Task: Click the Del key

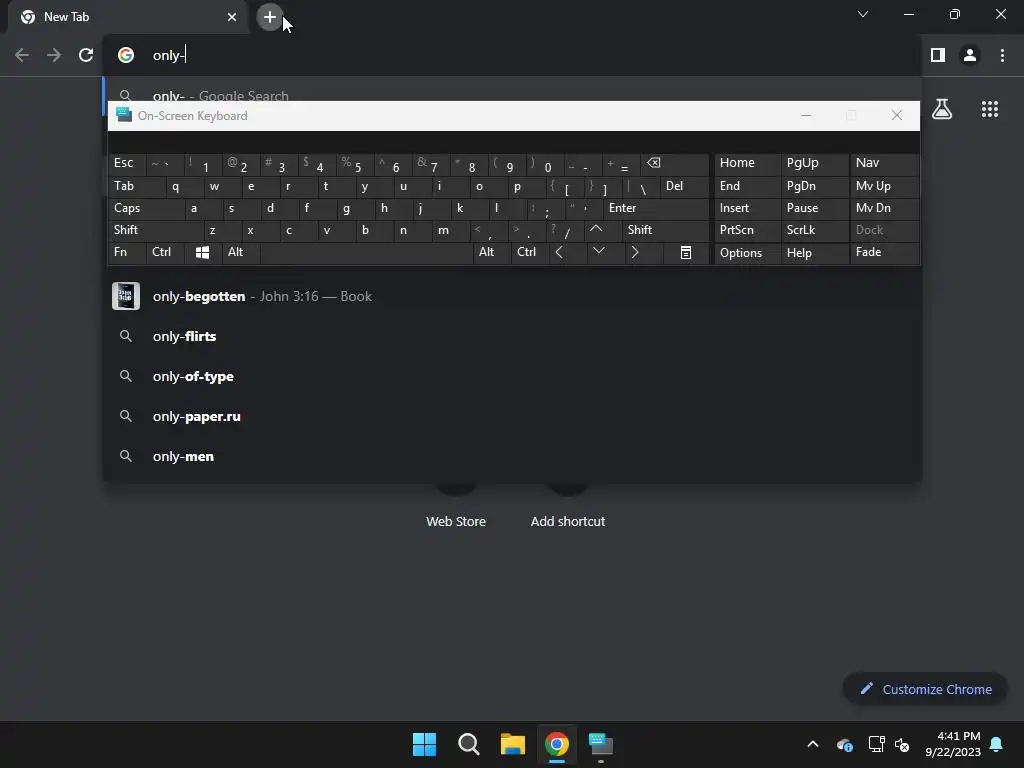Action: [685, 186]
